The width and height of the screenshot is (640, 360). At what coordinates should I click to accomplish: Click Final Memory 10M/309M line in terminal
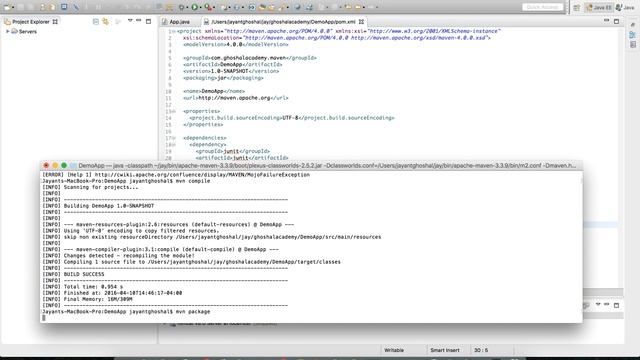[87, 299]
